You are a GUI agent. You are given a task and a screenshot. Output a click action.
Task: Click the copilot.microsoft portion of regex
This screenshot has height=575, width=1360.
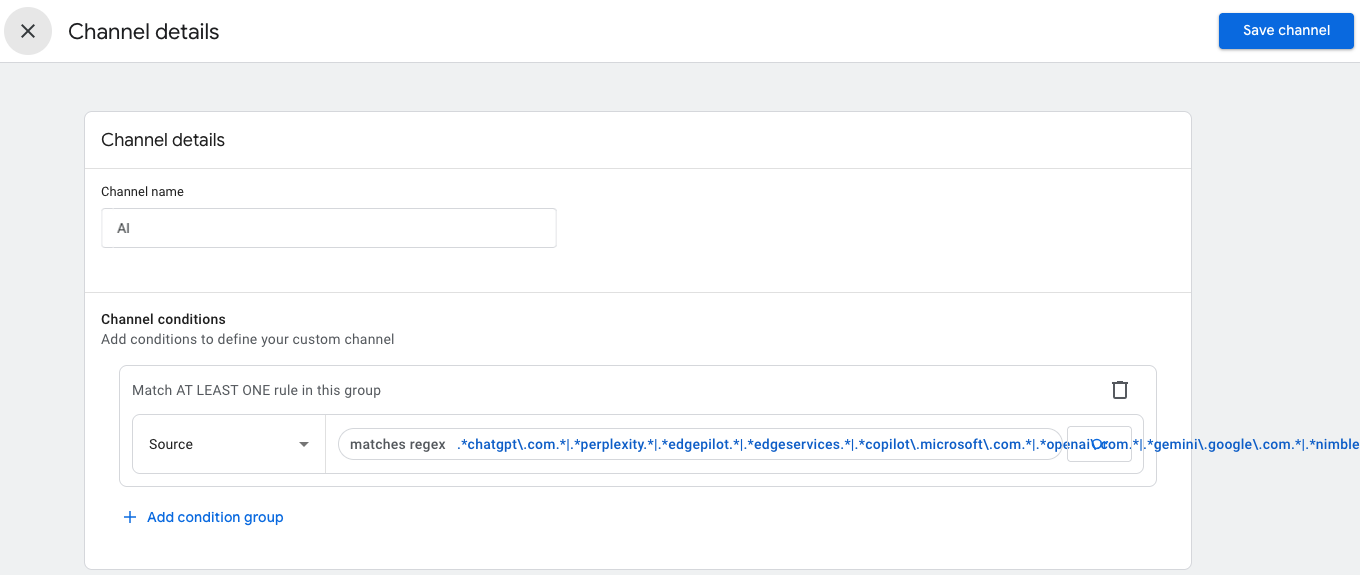point(943,444)
